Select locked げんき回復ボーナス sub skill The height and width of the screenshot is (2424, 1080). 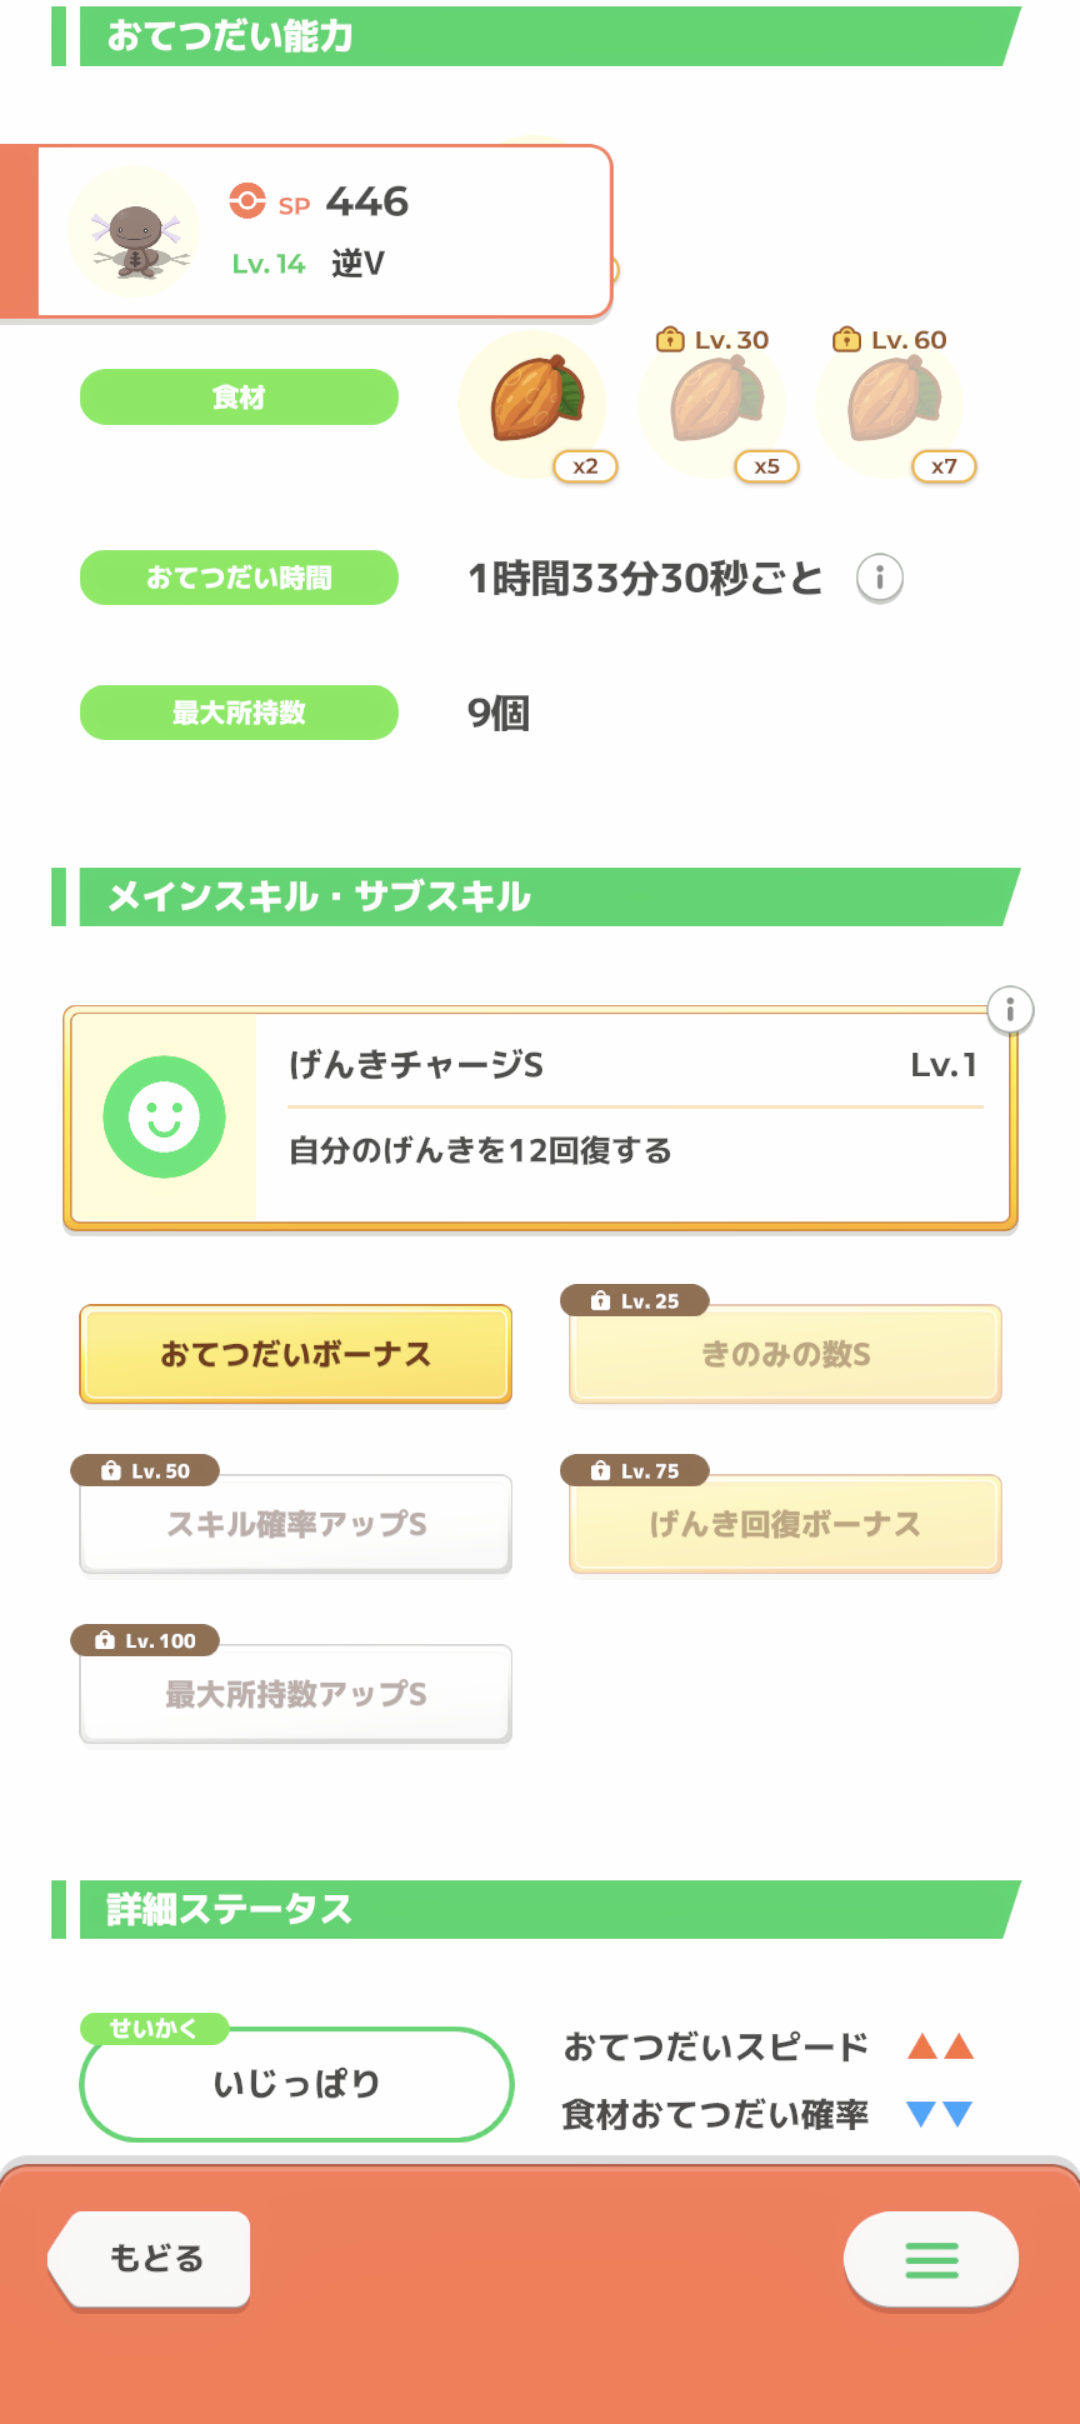[785, 1524]
